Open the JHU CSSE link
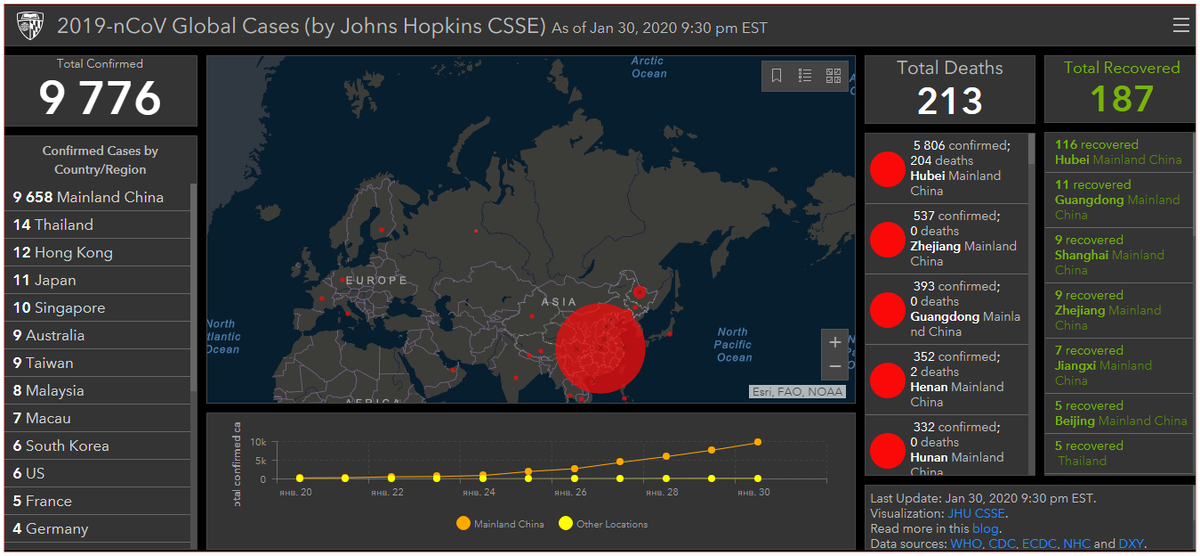 [x=978, y=513]
